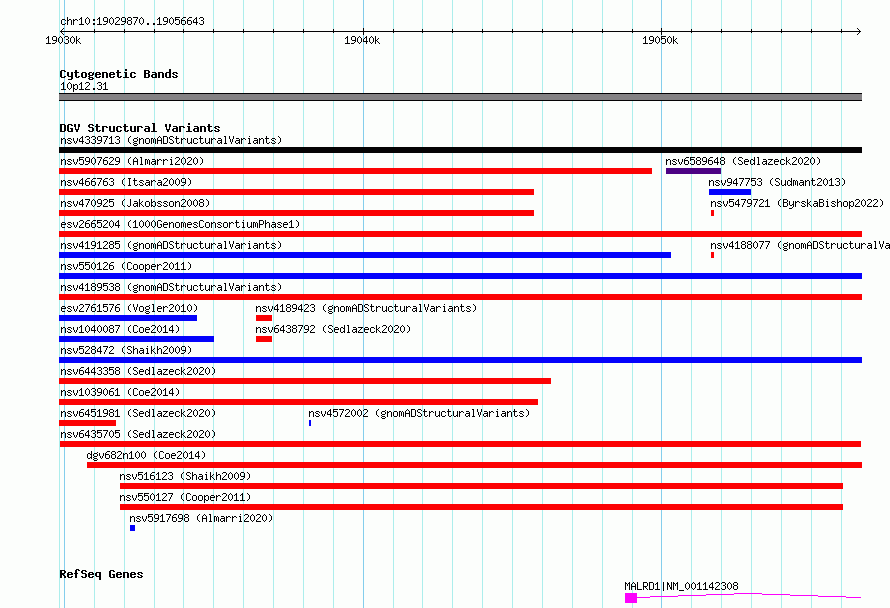Click the 19040k ruler position label
890x608 pixels.
tap(362, 40)
